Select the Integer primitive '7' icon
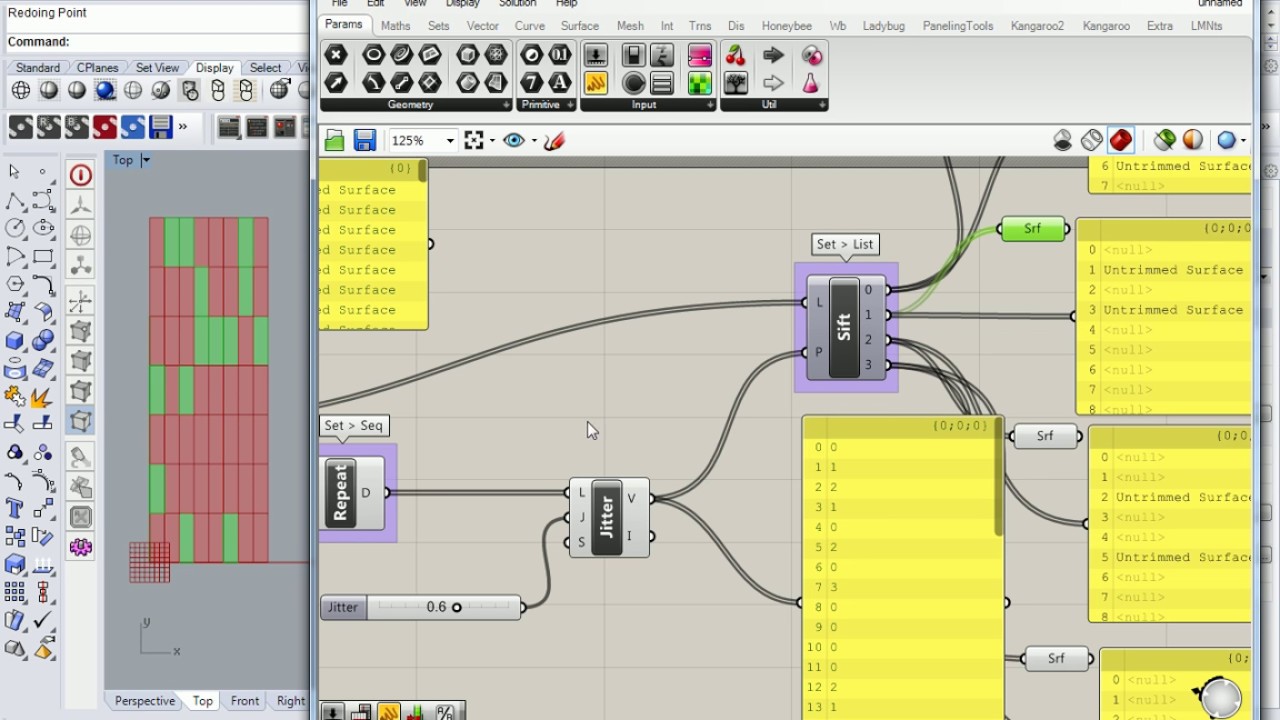1280x720 pixels. 532,83
